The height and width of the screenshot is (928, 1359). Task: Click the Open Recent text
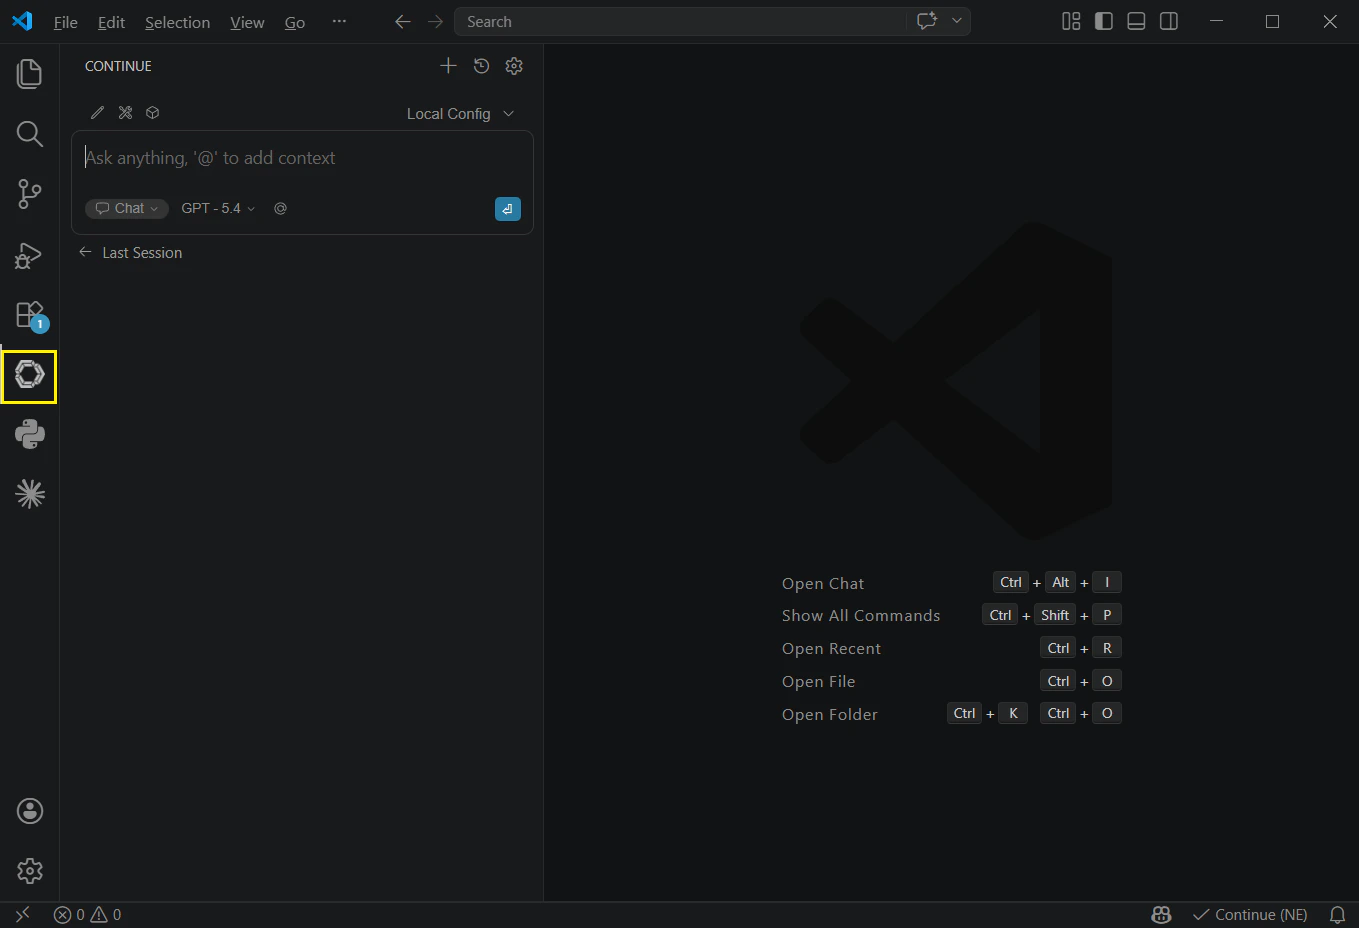(x=831, y=649)
